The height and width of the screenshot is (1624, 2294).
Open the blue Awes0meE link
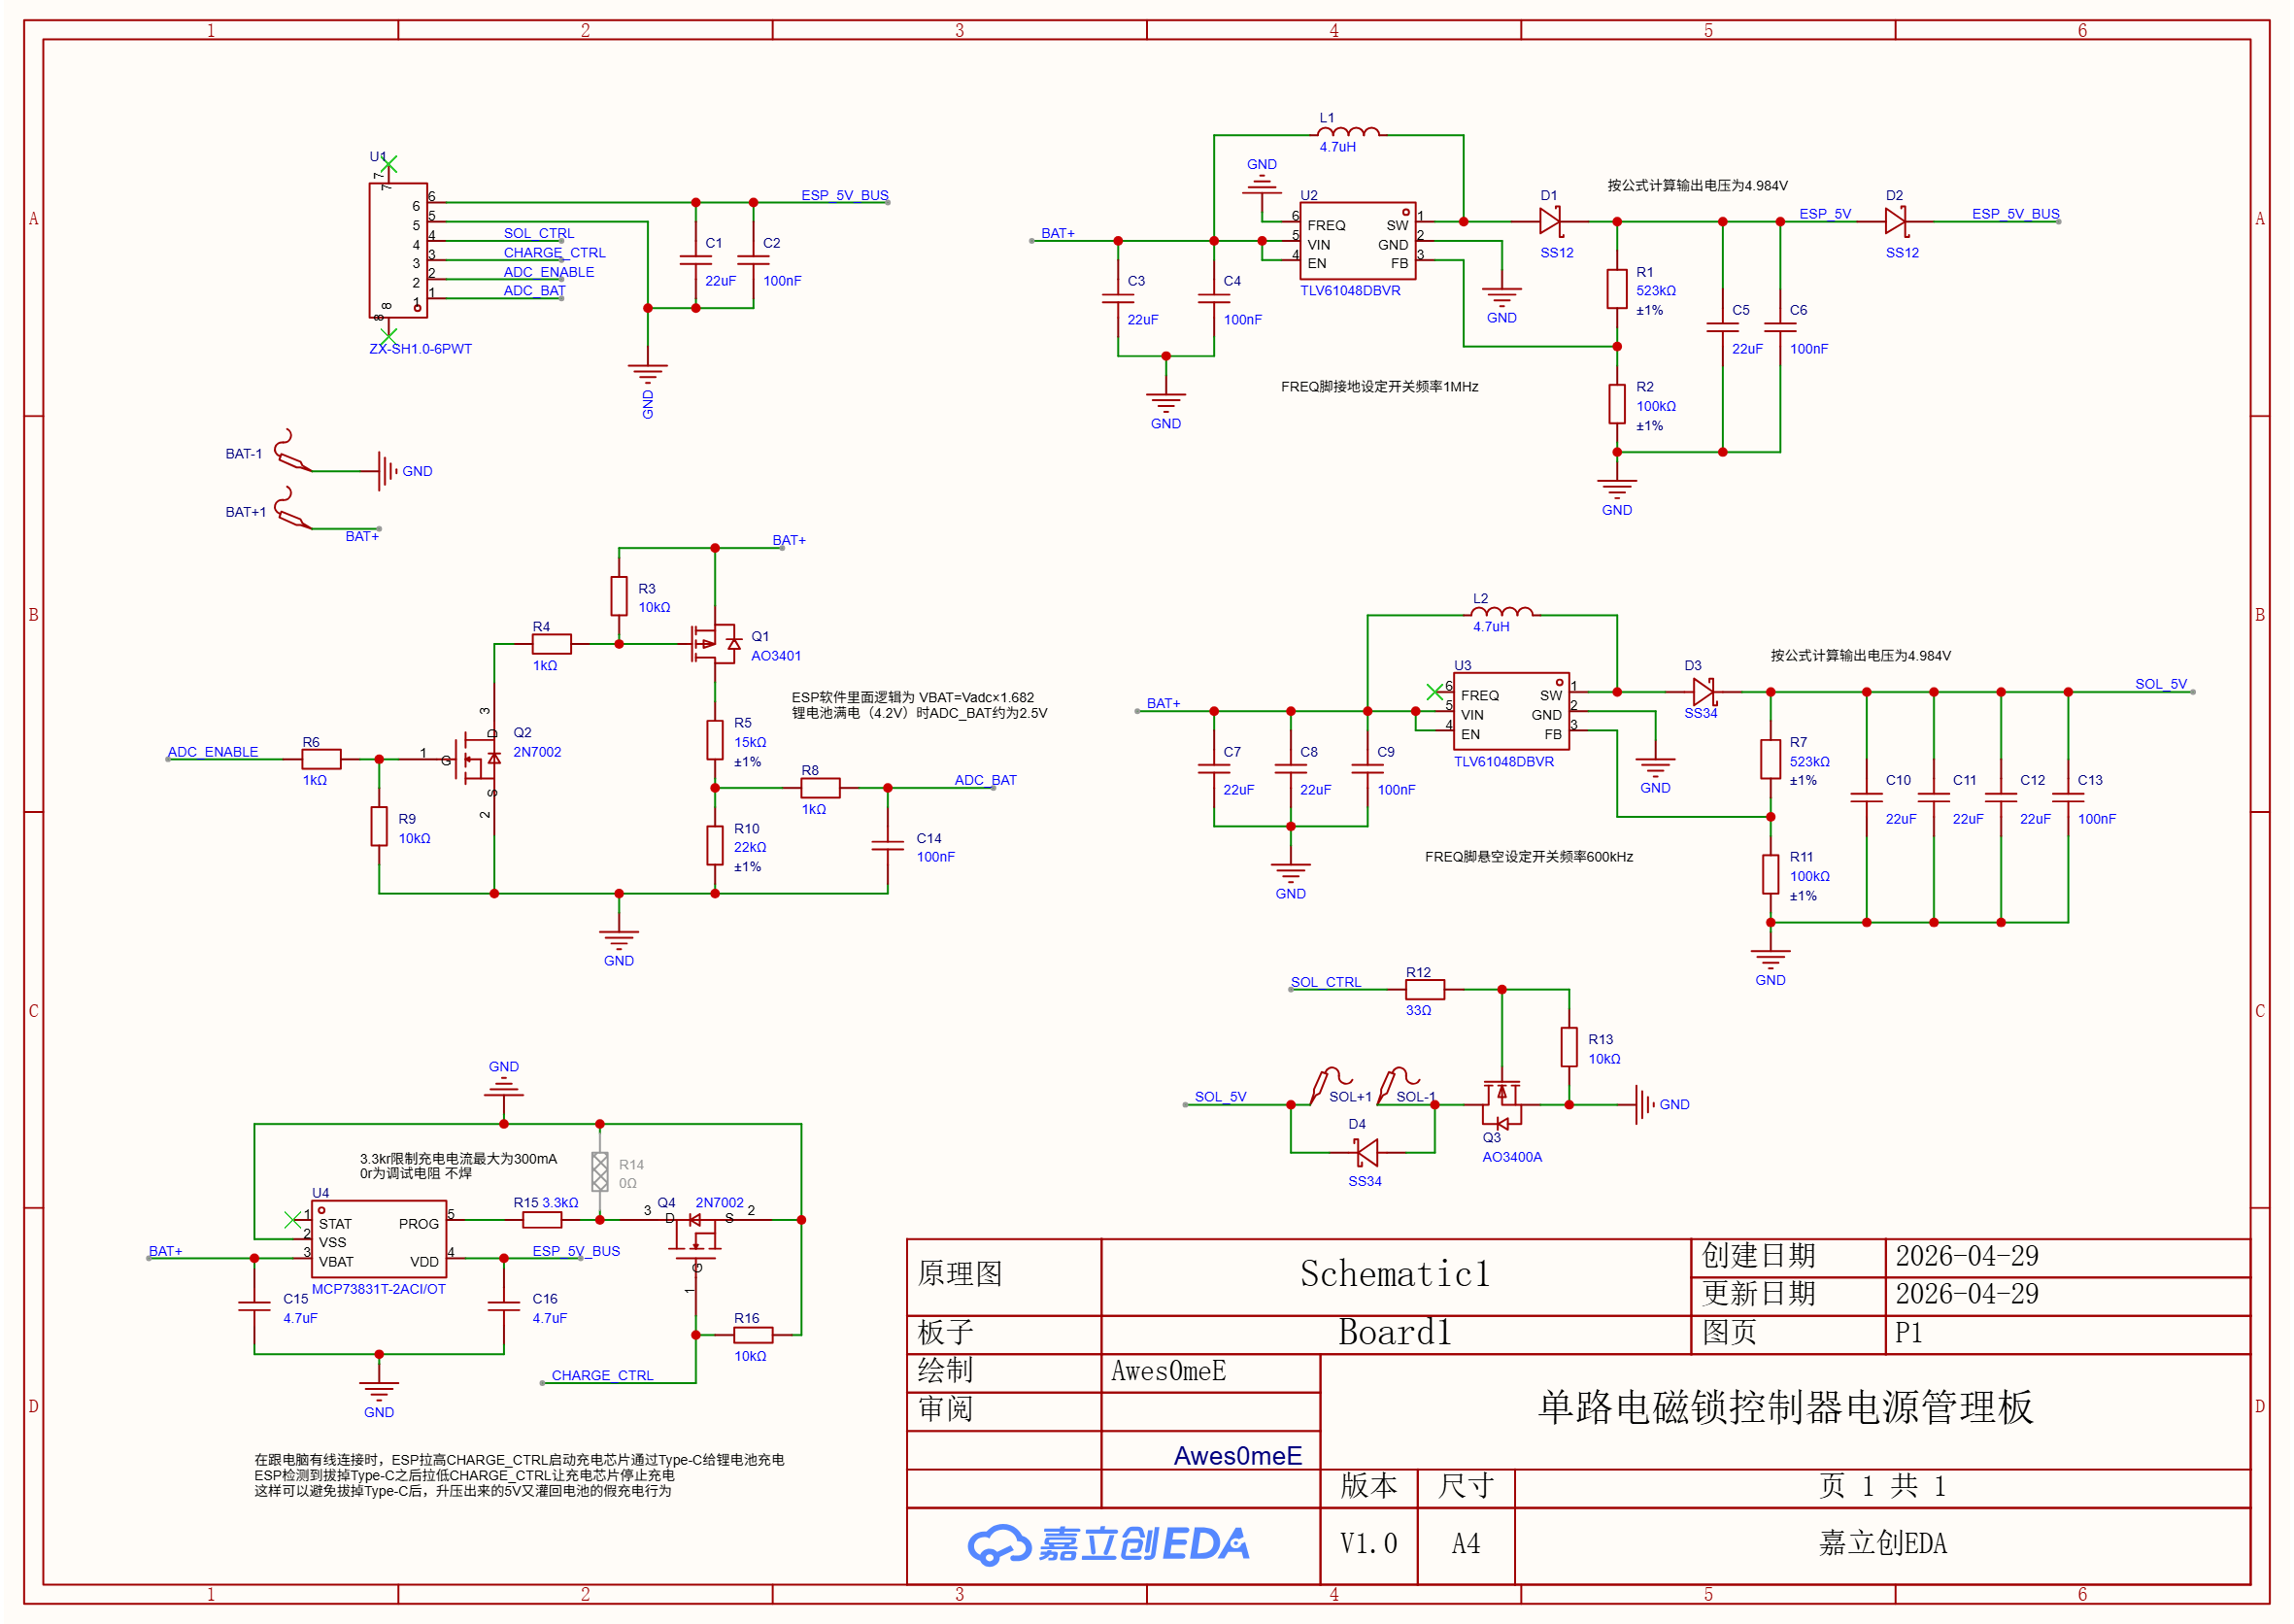pyautogui.click(x=1238, y=1456)
